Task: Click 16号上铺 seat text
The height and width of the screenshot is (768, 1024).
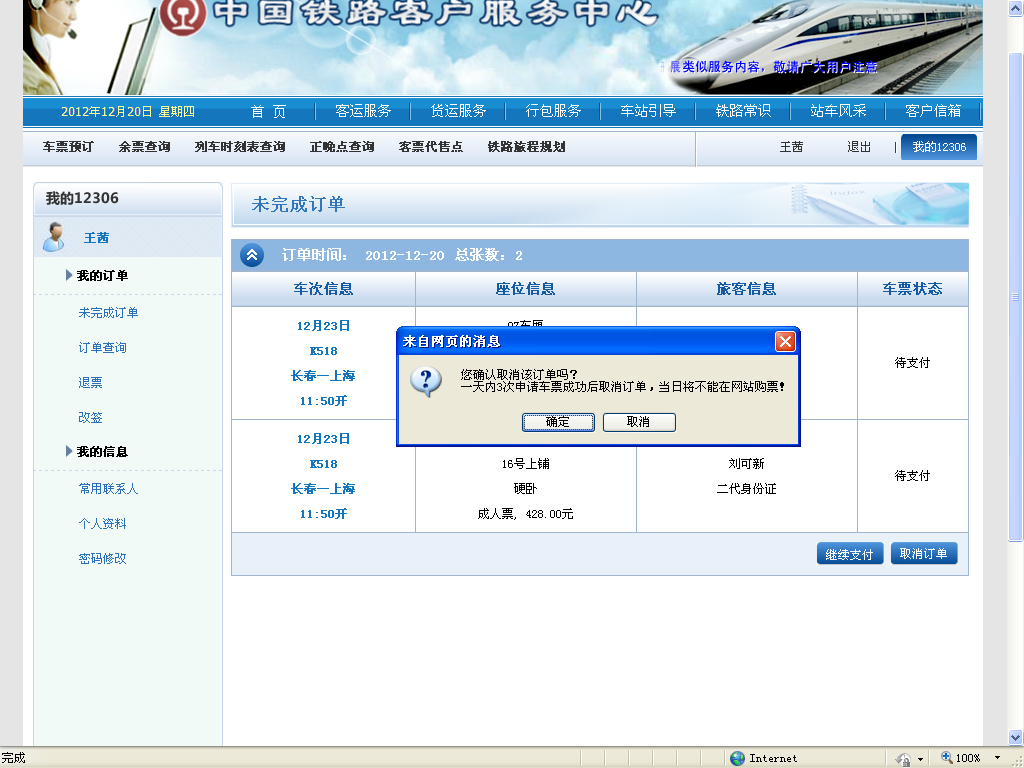Action: tap(526, 464)
